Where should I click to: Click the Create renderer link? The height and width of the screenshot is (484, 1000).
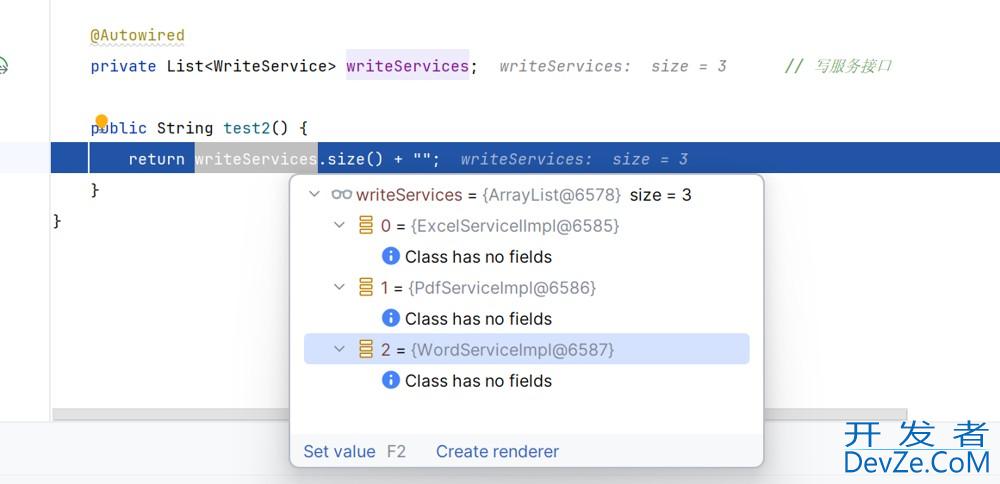[497, 452]
